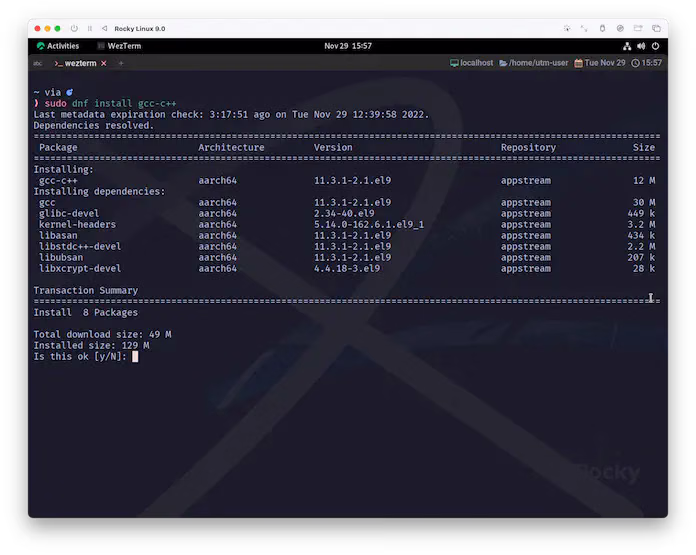The height and width of the screenshot is (555, 696).
Task: Click the UTM restart triangle icon
Action: [x=104, y=28]
